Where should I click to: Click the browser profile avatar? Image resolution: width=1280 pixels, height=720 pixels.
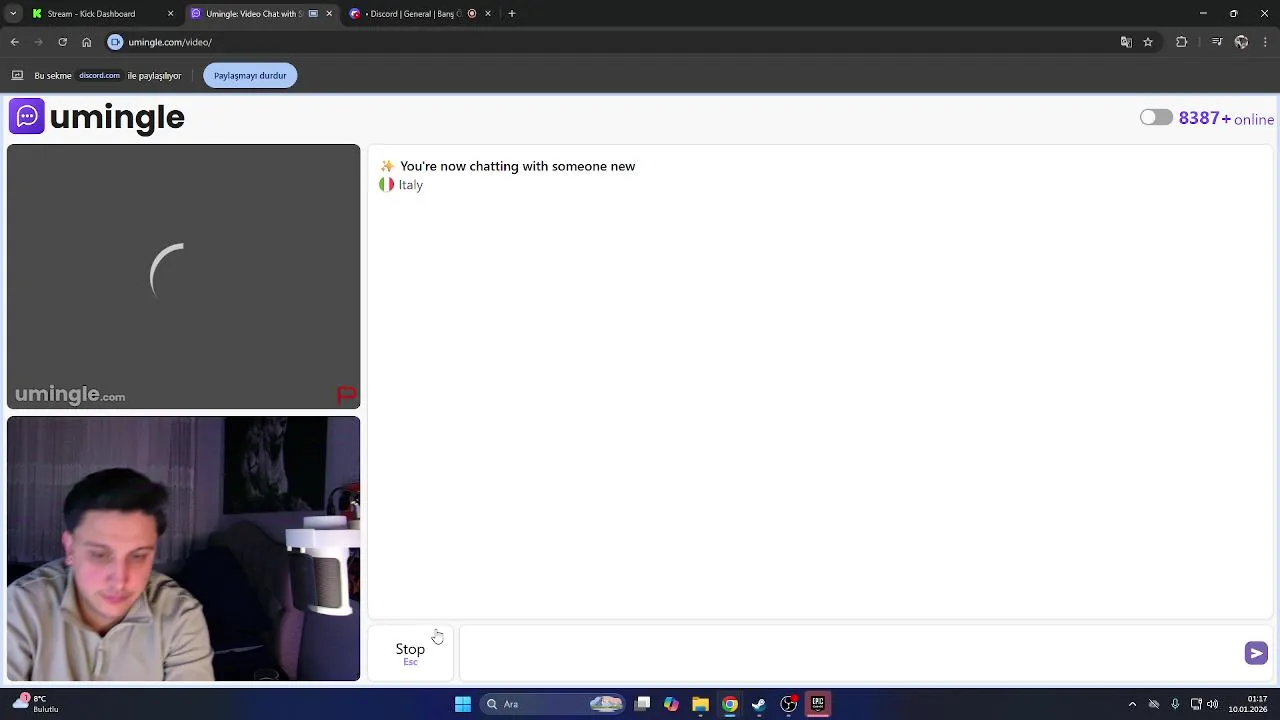[1241, 42]
